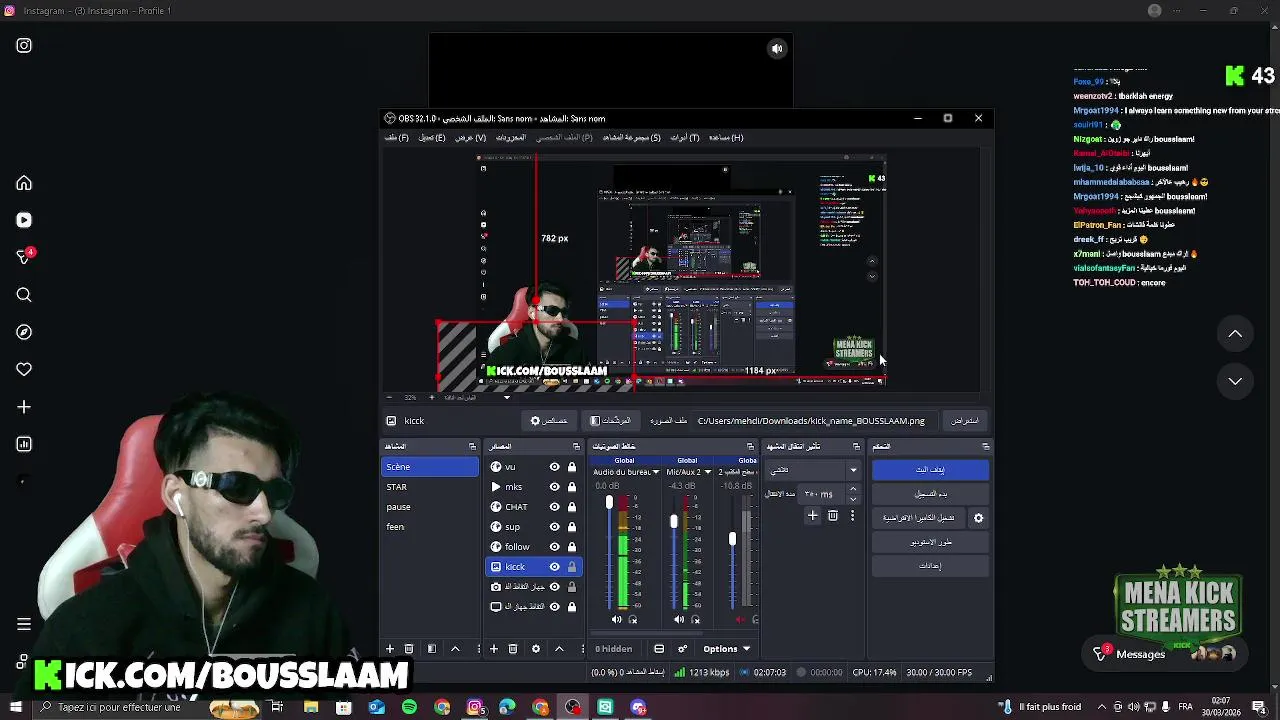This screenshot has width=1280, height=720.
Task: Toggle audio mixer layout icon
Action: click(x=659, y=649)
